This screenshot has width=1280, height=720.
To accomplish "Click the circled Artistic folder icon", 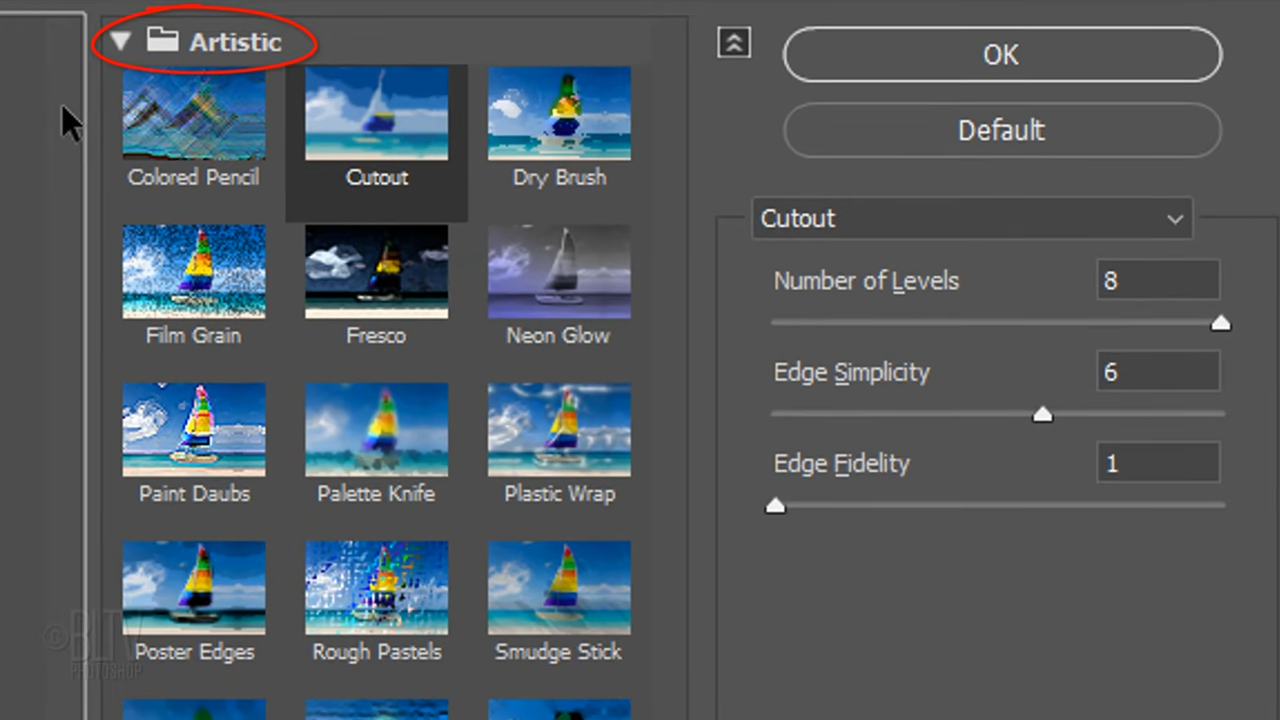I will (x=163, y=41).
